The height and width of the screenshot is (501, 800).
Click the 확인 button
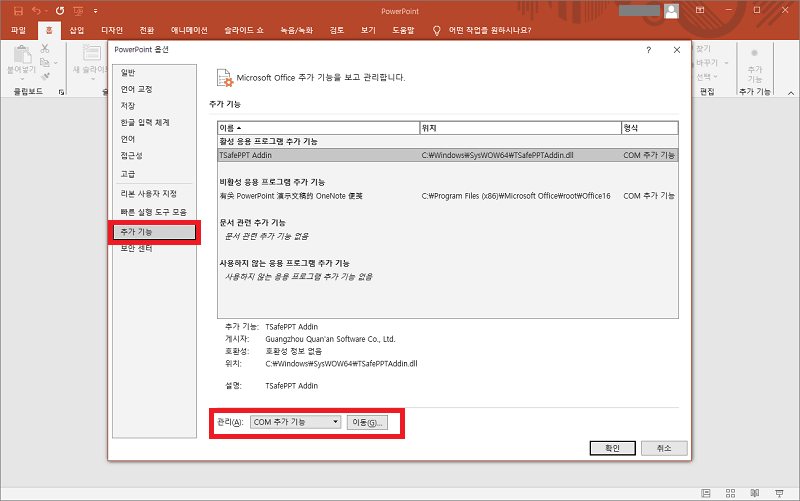point(612,448)
